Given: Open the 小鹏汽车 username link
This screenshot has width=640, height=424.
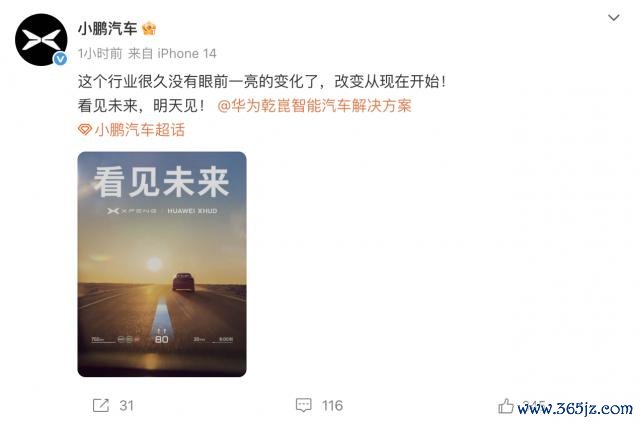Looking at the screenshot, I should (x=107, y=29).
